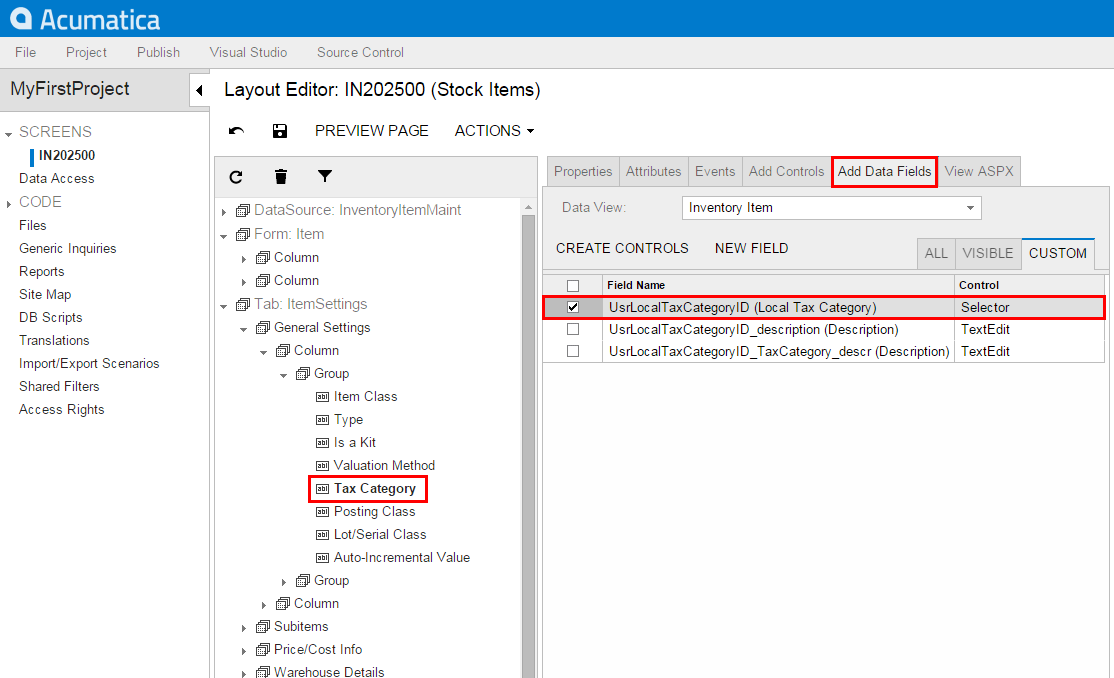Tick the UsrLocalTaxCategoryID_TaxCategory_descr checkbox
Screen dimensions: 1114x678
click(x=573, y=351)
